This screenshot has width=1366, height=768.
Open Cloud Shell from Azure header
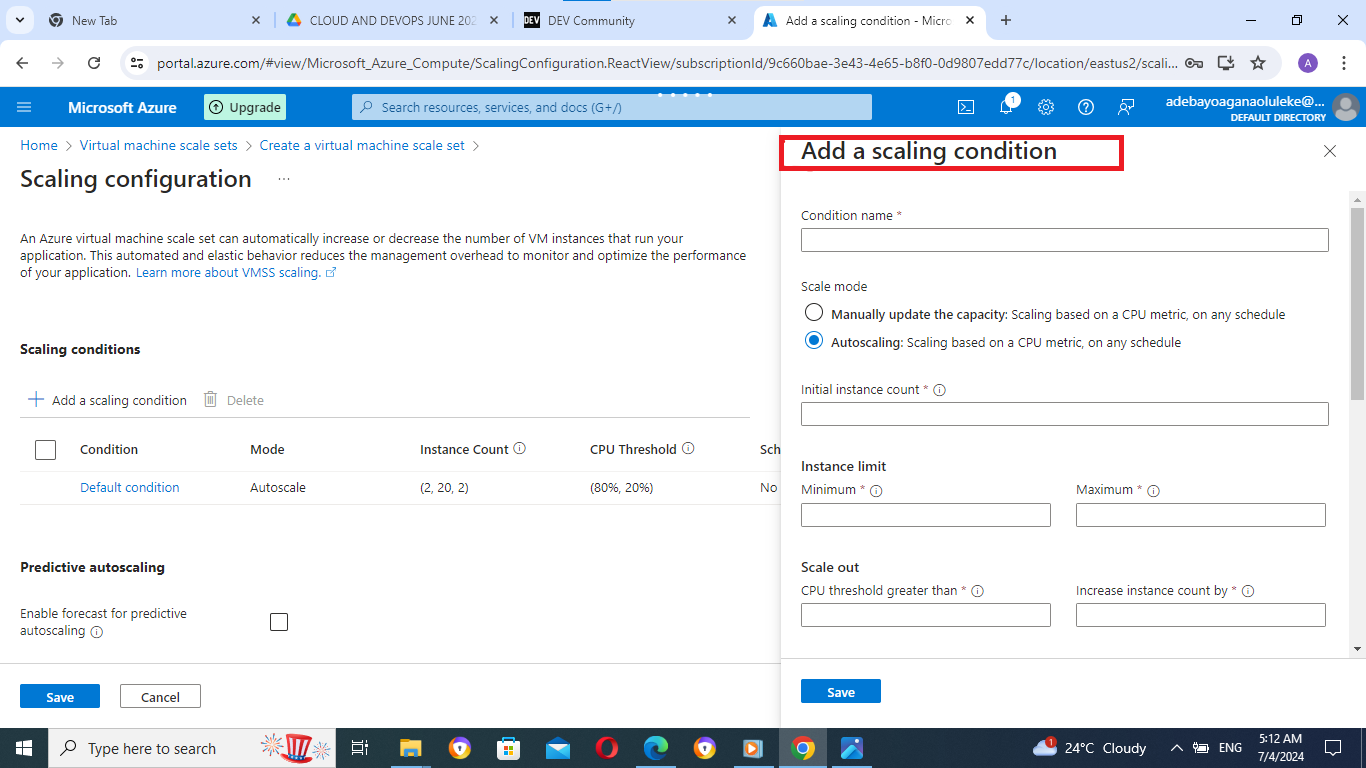pyautogui.click(x=966, y=107)
